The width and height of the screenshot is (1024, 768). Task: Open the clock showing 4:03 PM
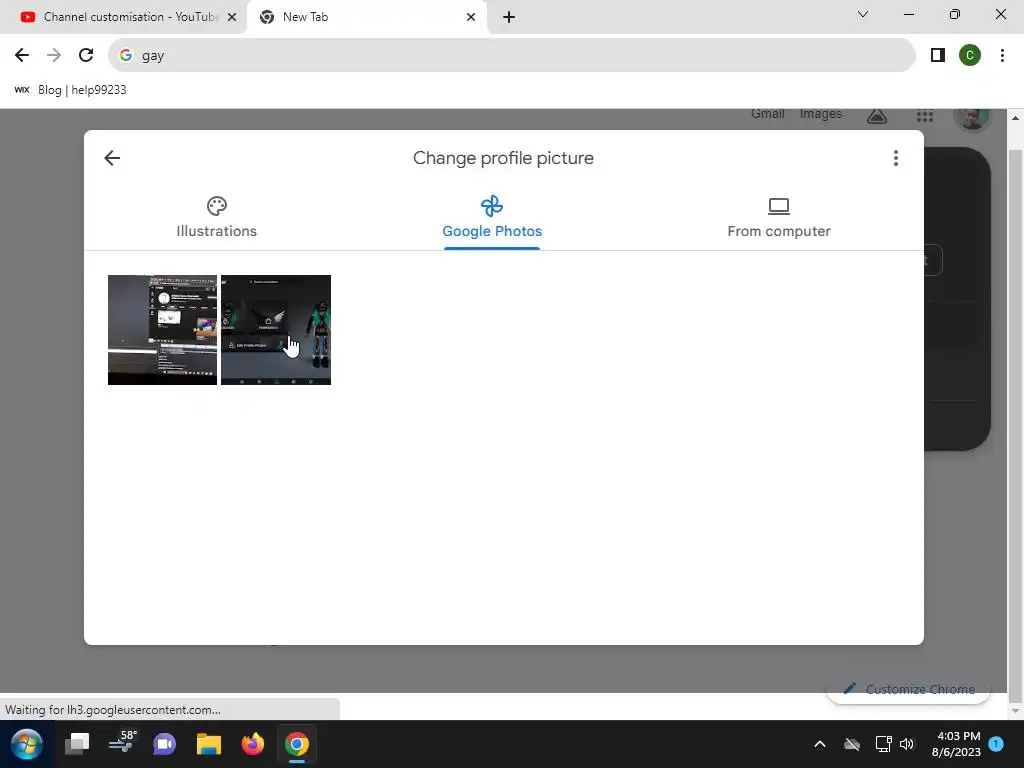coord(956,744)
